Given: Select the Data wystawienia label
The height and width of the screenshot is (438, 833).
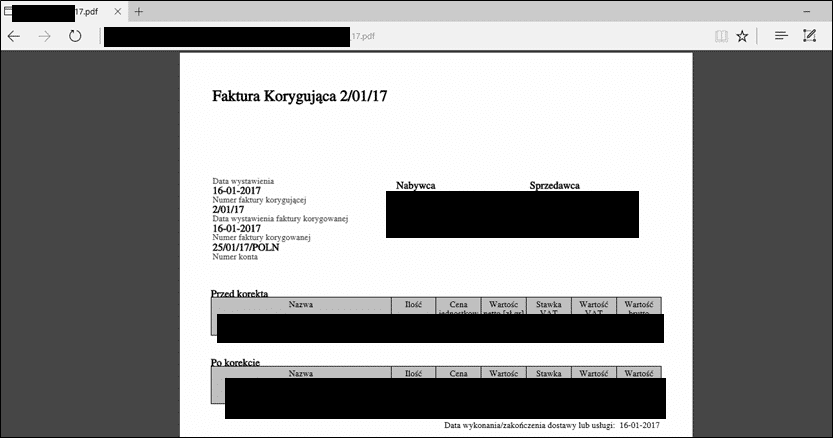Looking at the screenshot, I should pyautogui.click(x=243, y=181).
